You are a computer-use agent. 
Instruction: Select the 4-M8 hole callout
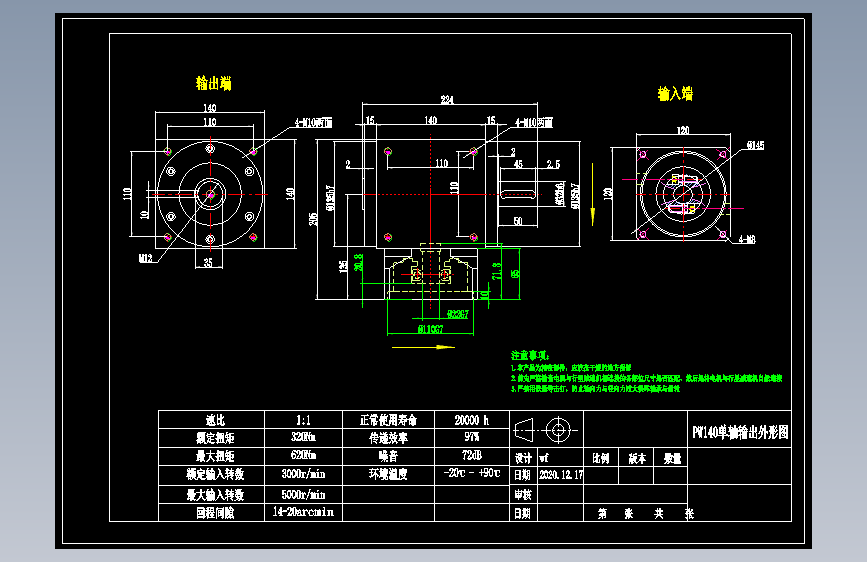[747, 240]
